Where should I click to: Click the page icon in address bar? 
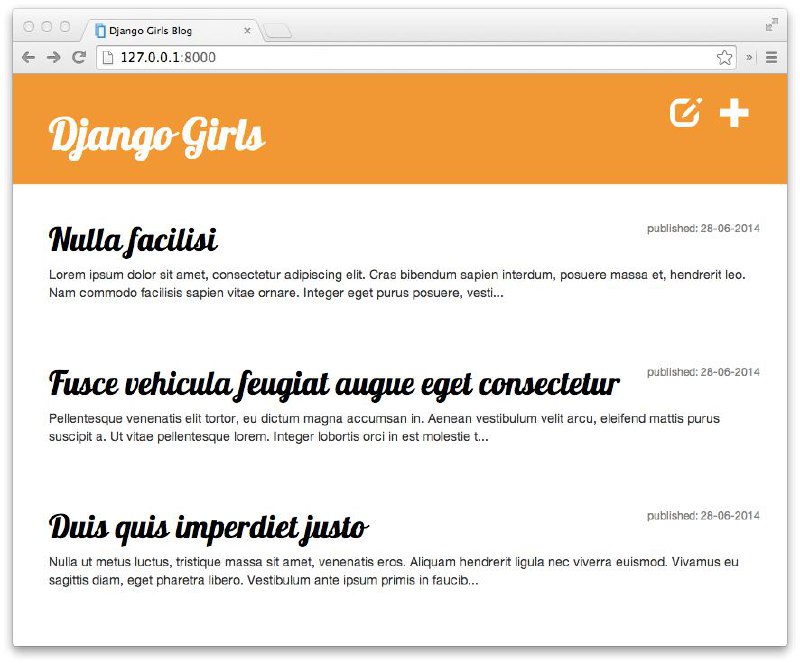pos(108,57)
